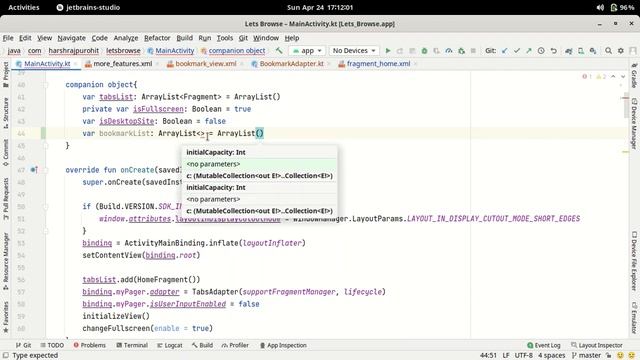
Task: Click the Sync Project with Gradle icon
Action: 569,51
